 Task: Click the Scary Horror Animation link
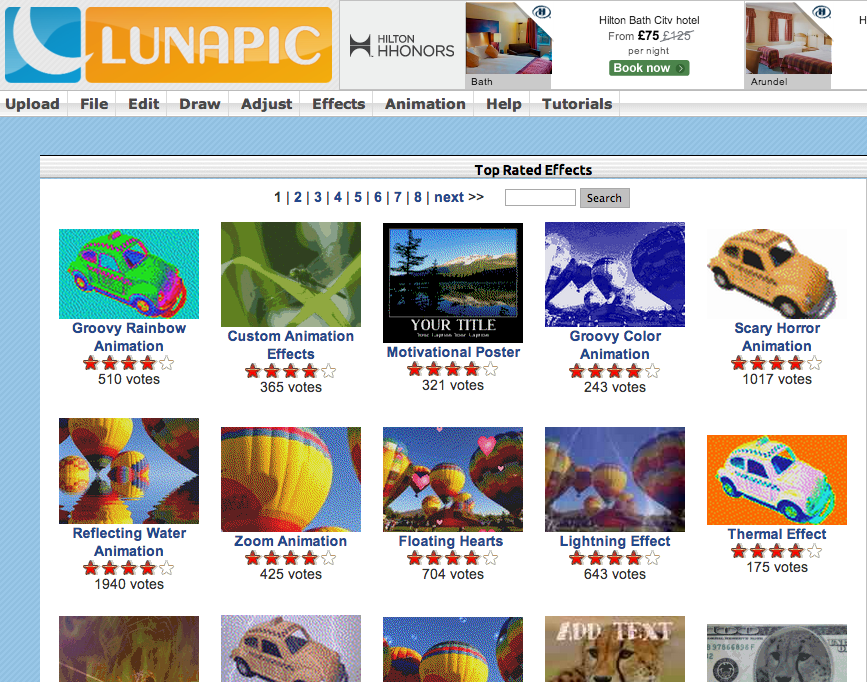pyautogui.click(x=777, y=337)
